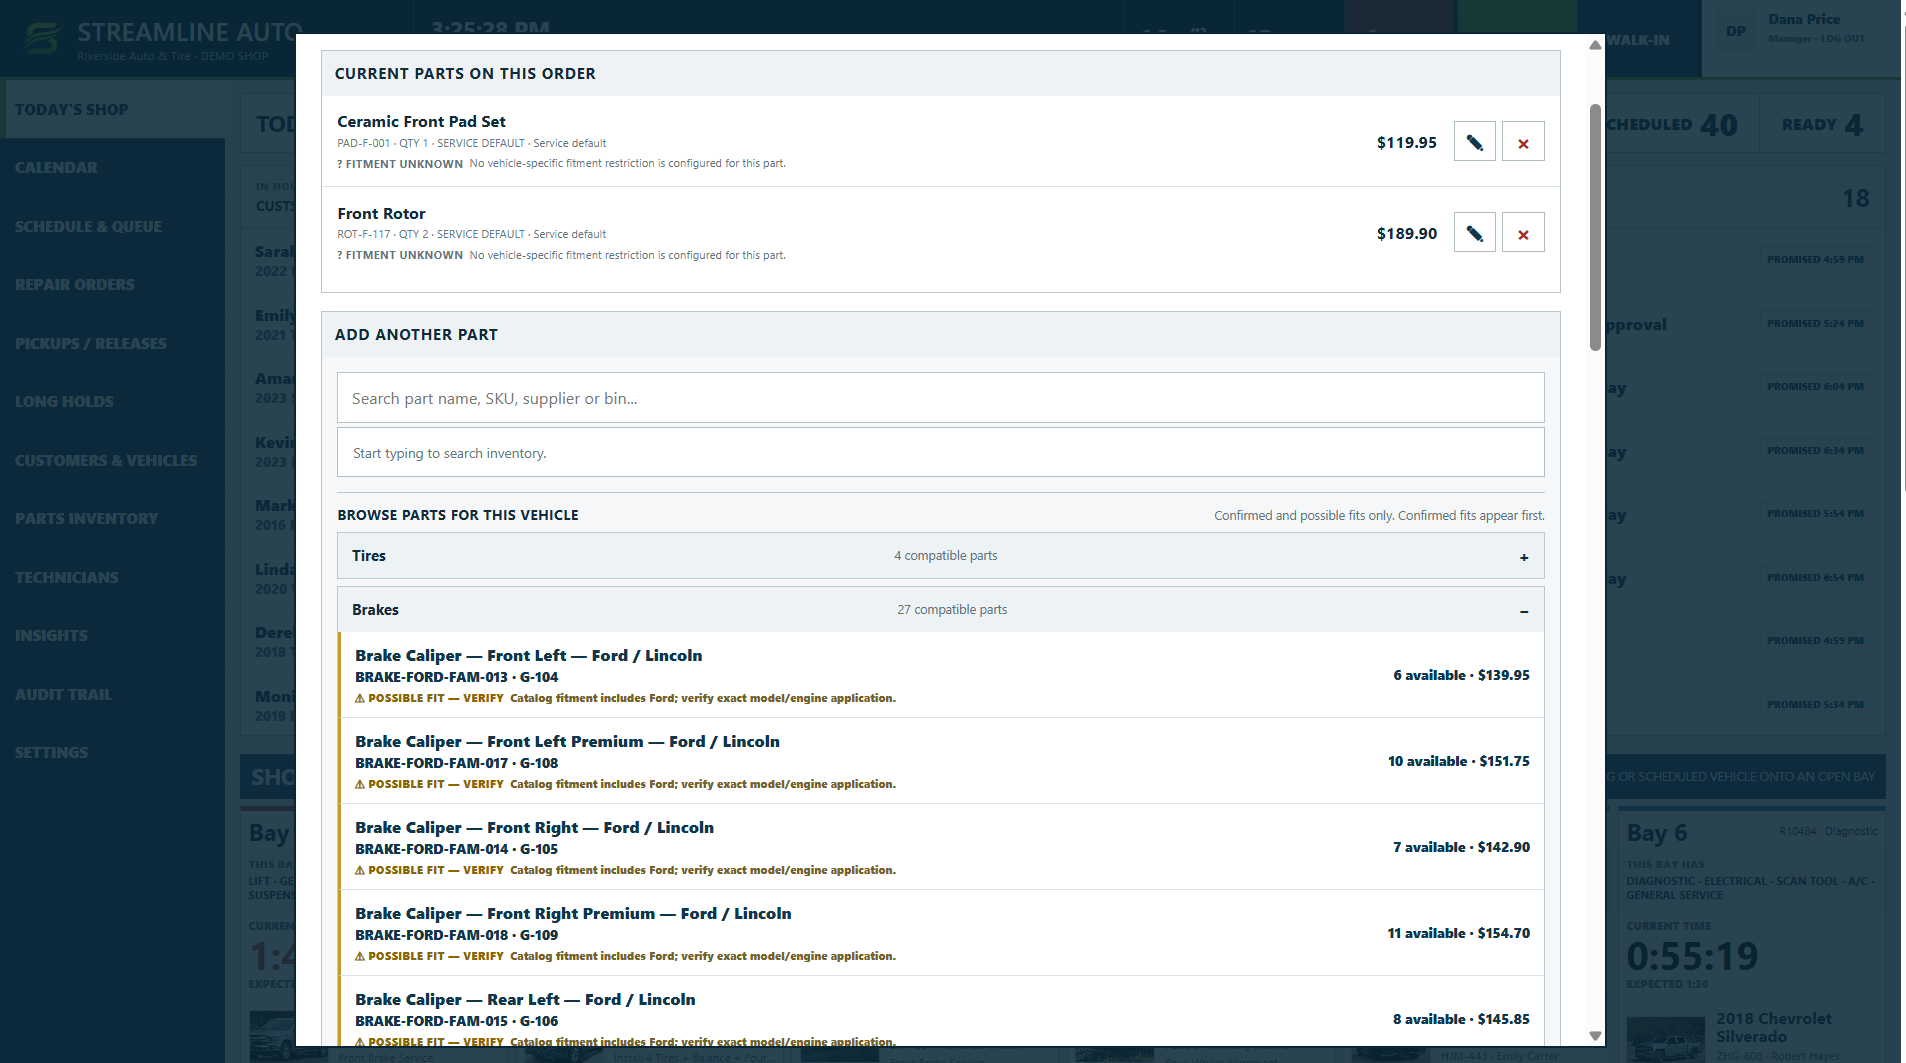1906x1063 pixels.
Task: Collapse the Brakes compatible parts section
Action: [x=940, y=610]
